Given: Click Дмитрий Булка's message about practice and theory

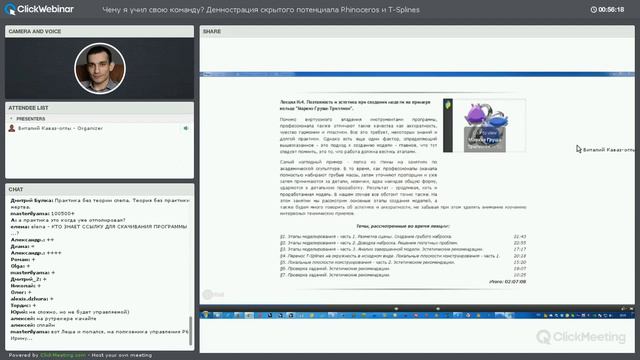Looking at the screenshot, I should pyautogui.click(x=100, y=204).
